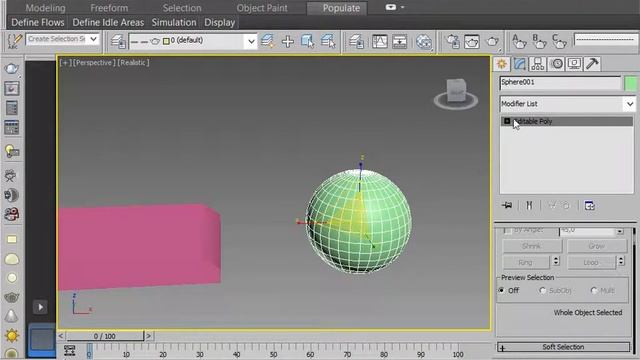The width and height of the screenshot is (640, 360).
Task: Open the Define Flows panel
Action: [x=38, y=22]
